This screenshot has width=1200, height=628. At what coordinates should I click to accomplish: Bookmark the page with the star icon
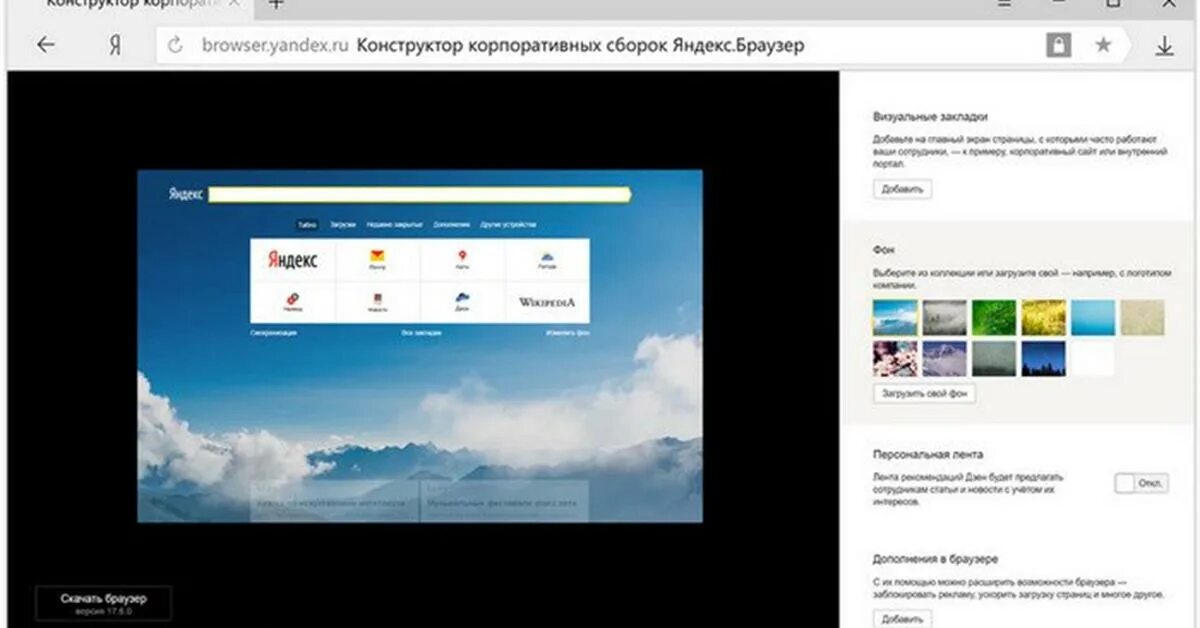1103,45
